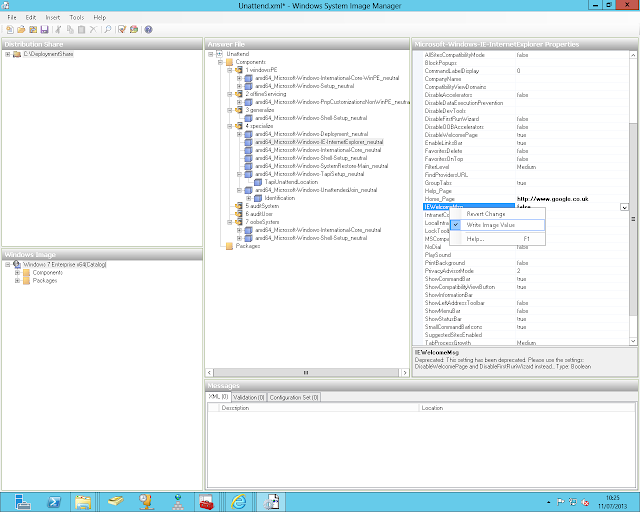This screenshot has width=640, height=512.
Task: Open the File menu
Action: [x=12, y=18]
